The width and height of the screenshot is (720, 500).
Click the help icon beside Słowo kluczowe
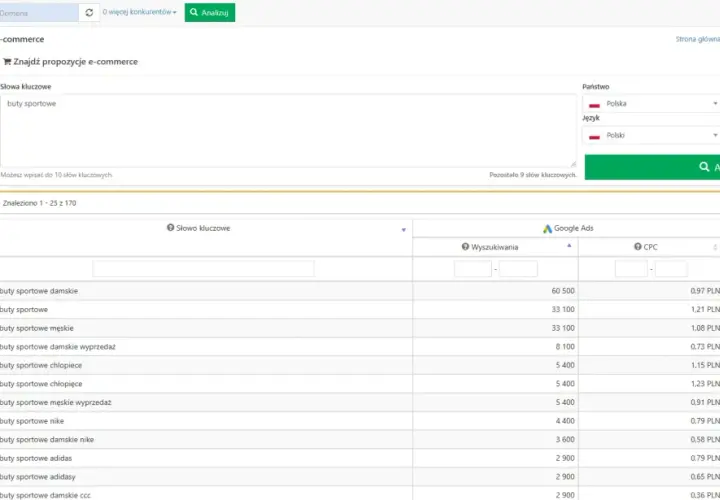(x=170, y=228)
